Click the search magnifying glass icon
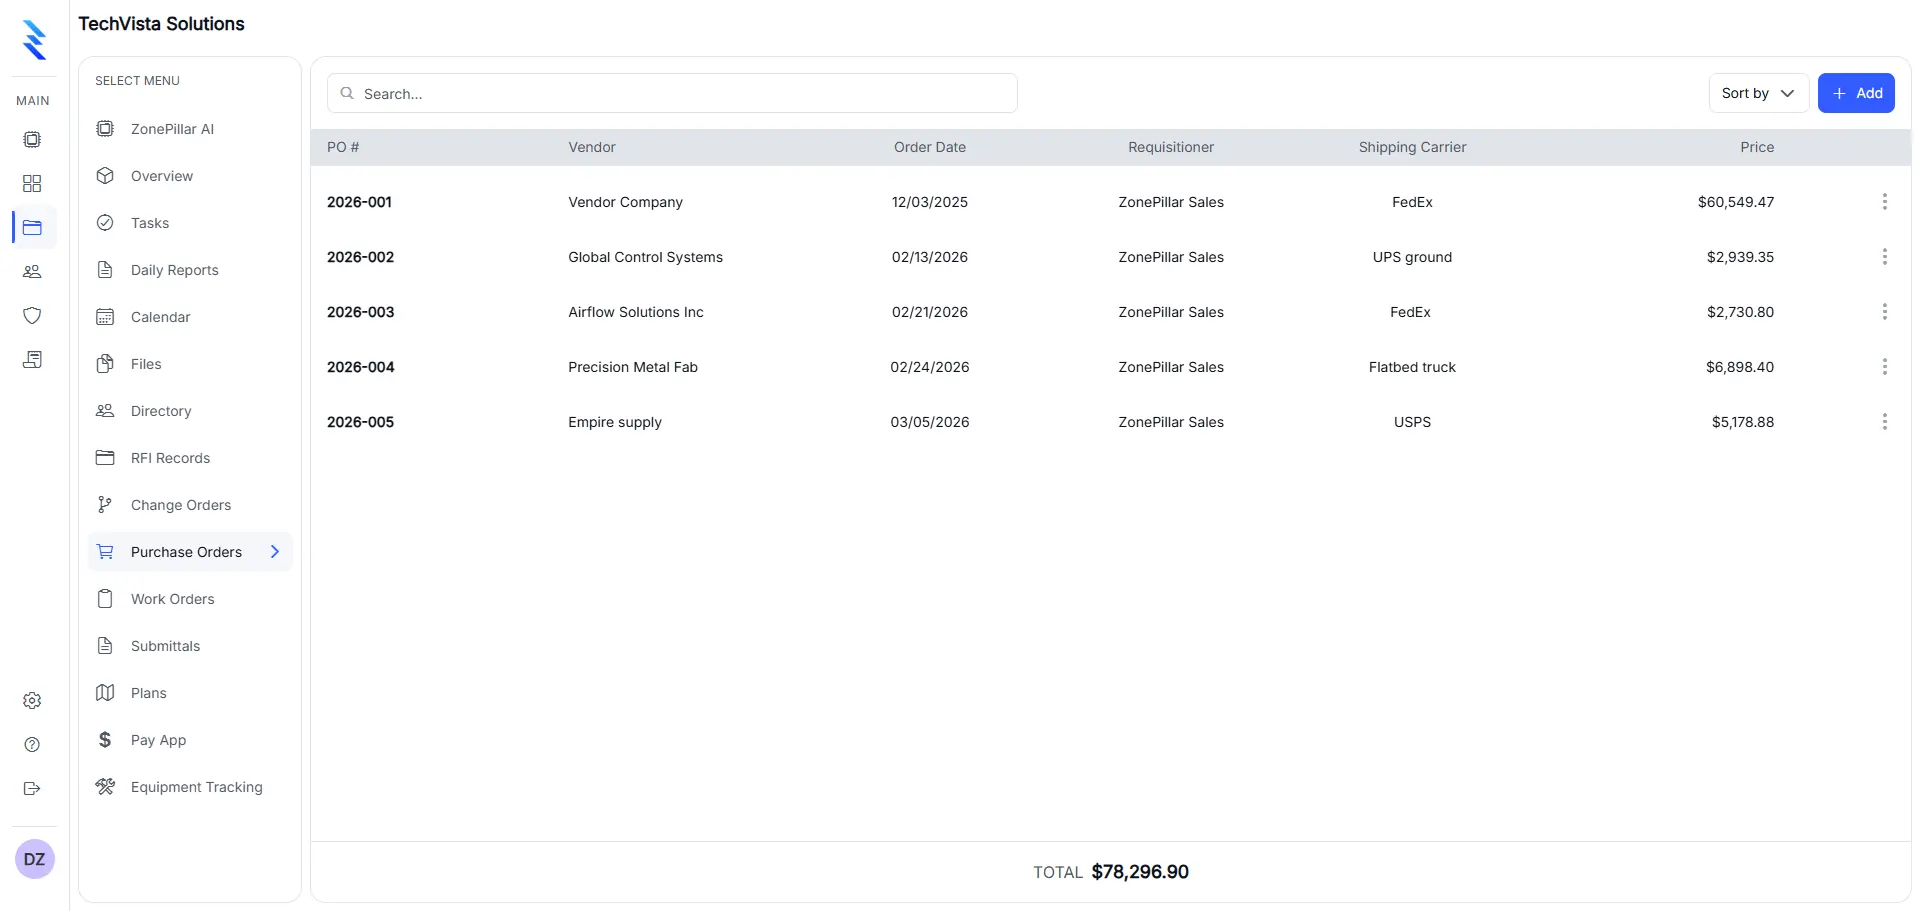Screen dimensions: 1920x911 point(346,92)
